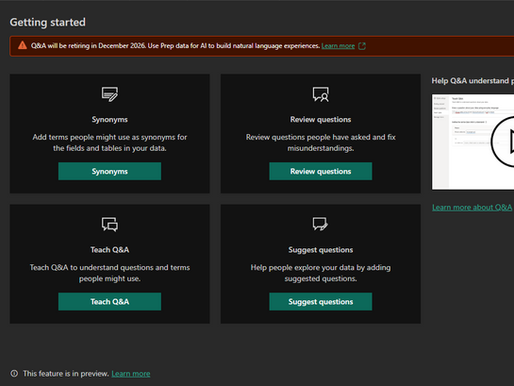Click the Teach Q&A speech bubbles icon
This screenshot has height=386, width=514.
tap(110, 224)
